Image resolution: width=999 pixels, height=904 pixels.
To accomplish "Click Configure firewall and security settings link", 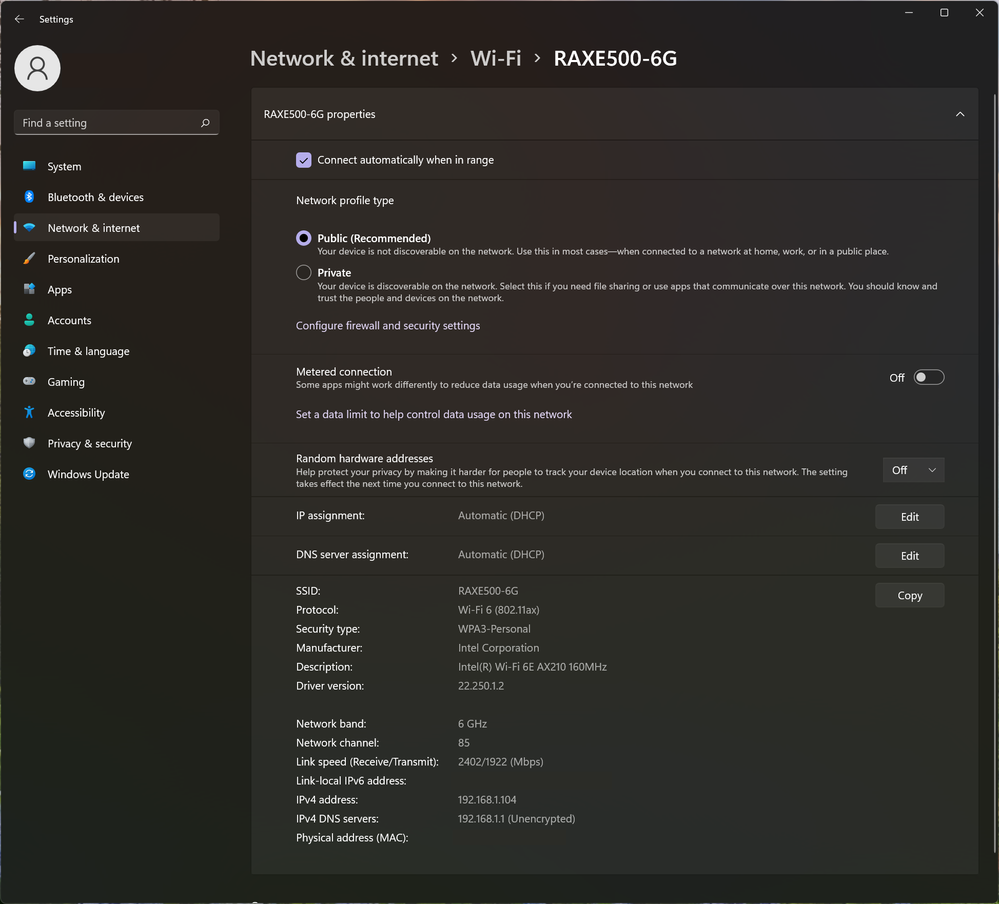I will (x=388, y=326).
